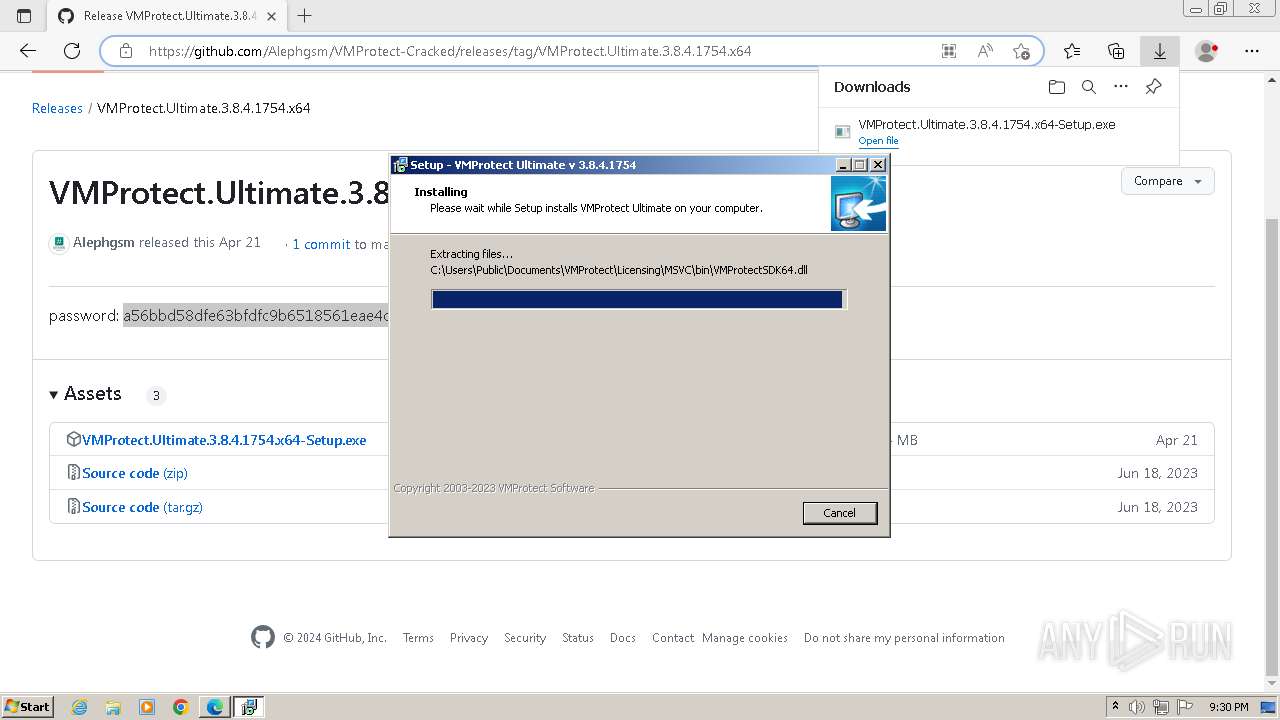Download Source code (zip)
The image size is (1280, 720).
click(135, 473)
